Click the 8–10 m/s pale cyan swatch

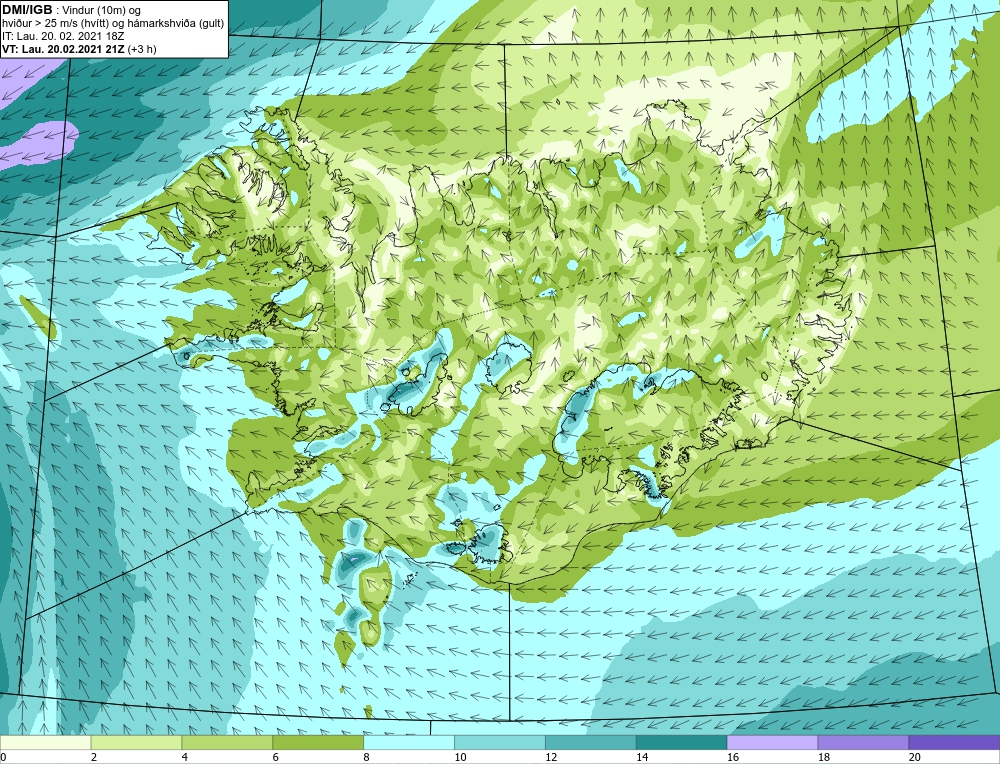tap(409, 742)
